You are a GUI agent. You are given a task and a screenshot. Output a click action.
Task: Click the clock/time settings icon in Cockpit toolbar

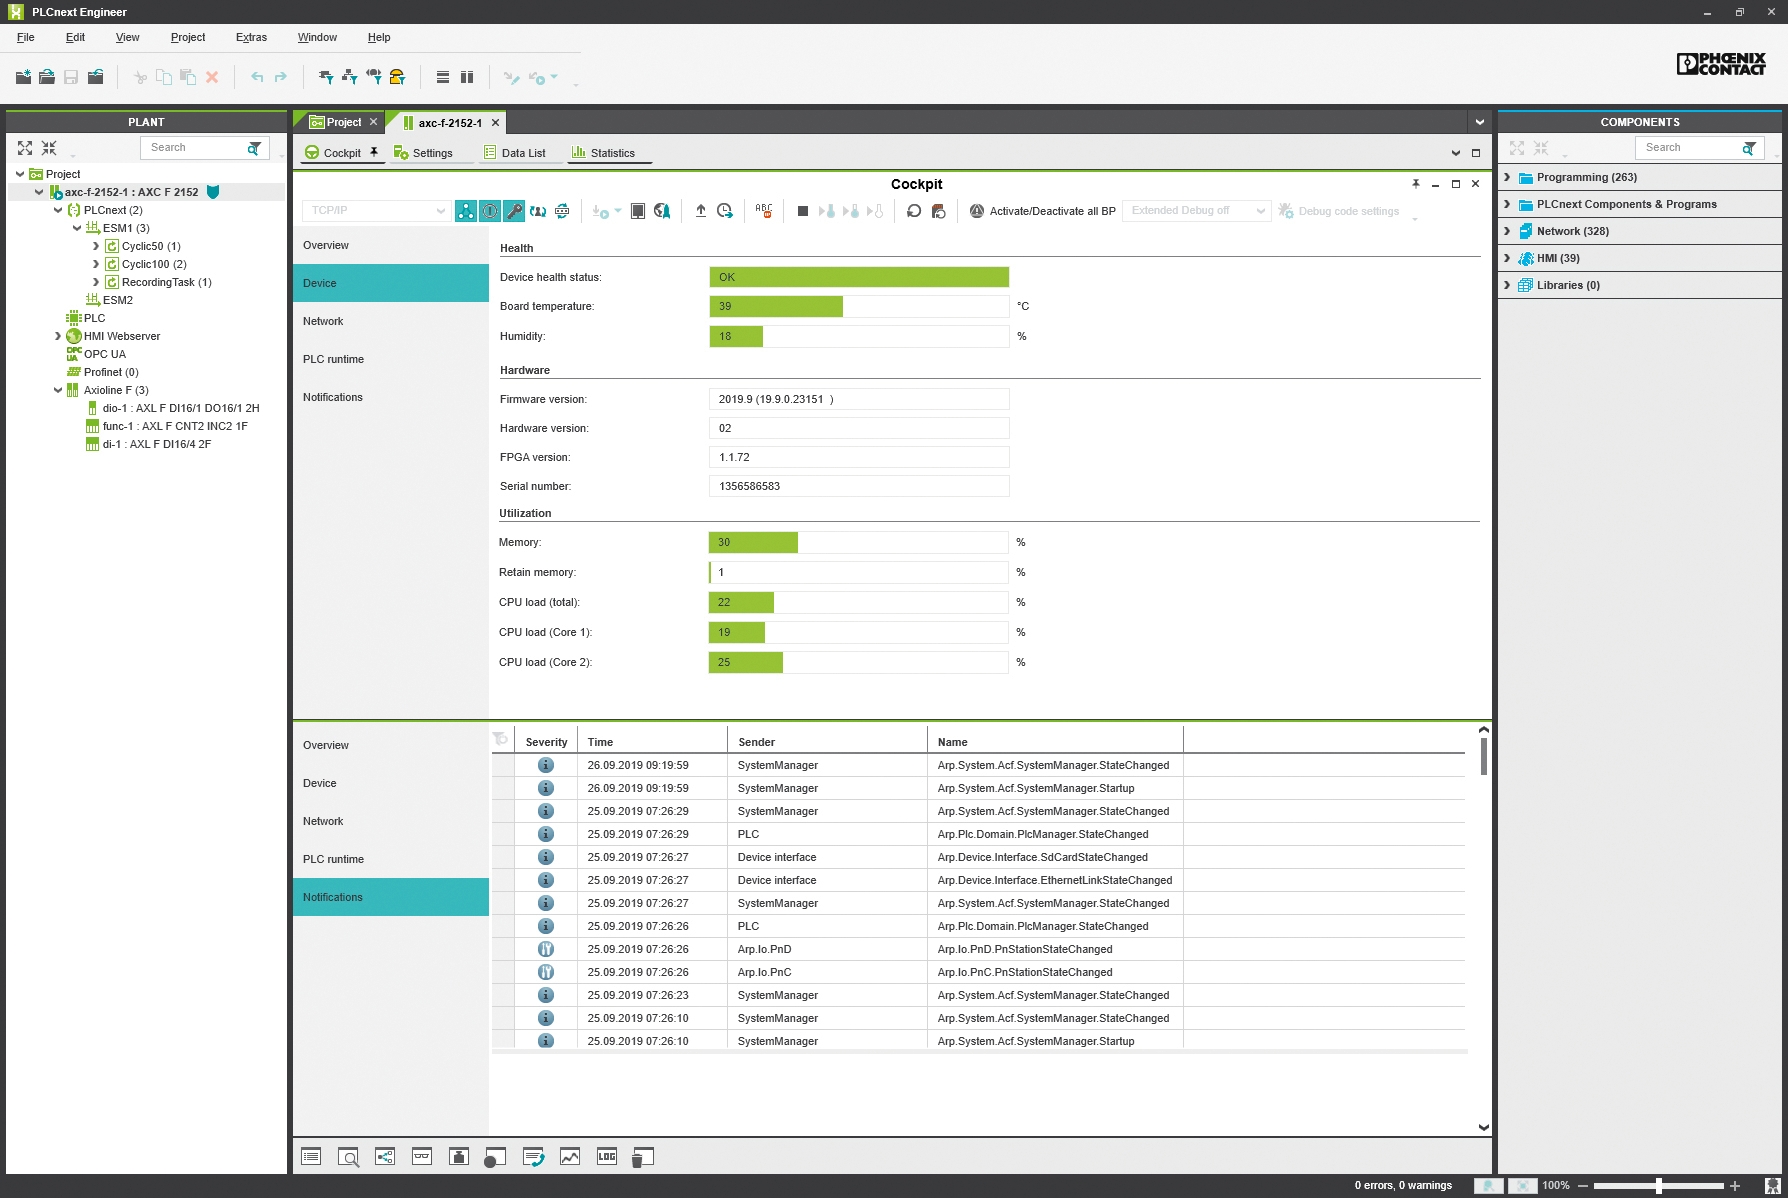[725, 211]
